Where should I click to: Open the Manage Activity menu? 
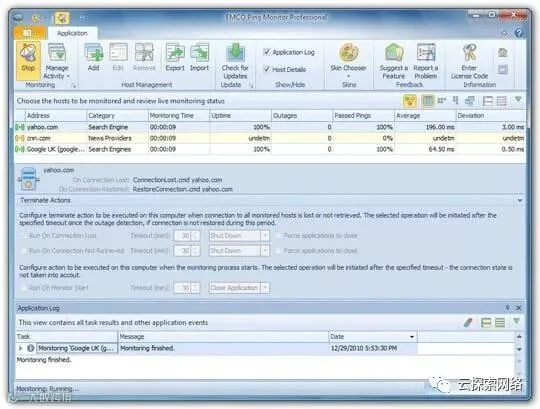tap(57, 61)
